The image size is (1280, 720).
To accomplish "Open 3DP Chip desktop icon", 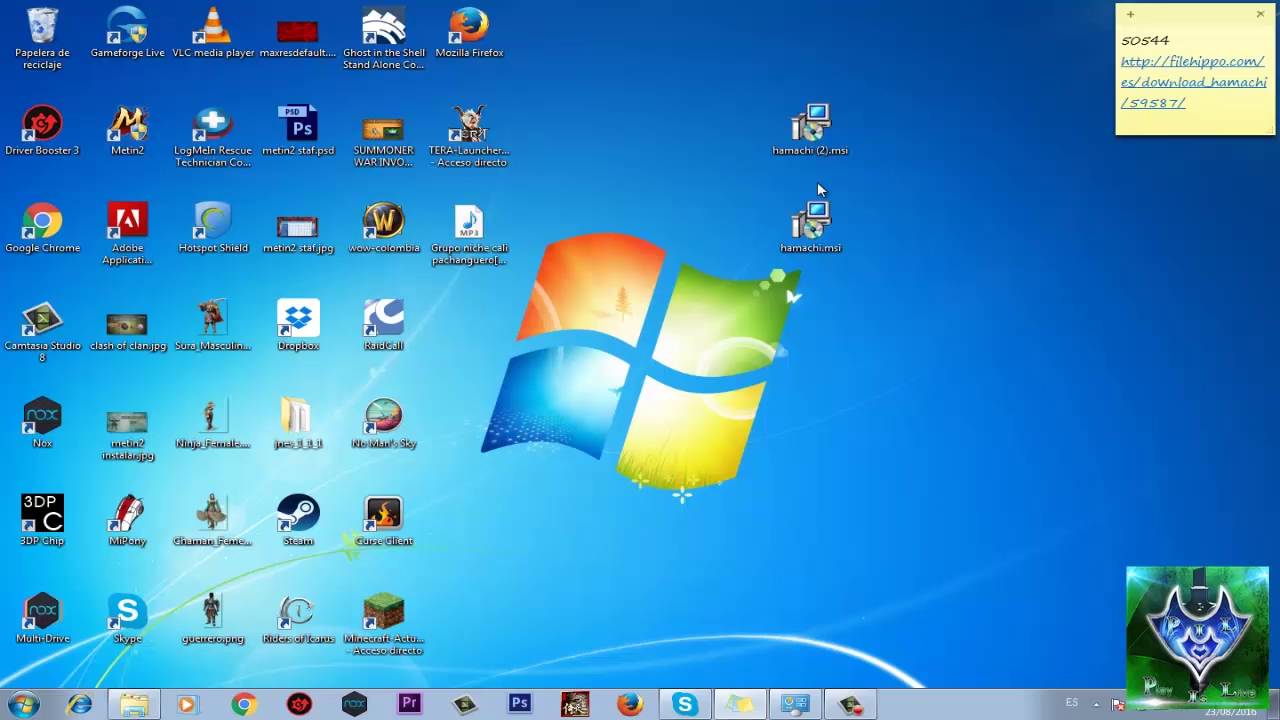I will click(x=42, y=521).
